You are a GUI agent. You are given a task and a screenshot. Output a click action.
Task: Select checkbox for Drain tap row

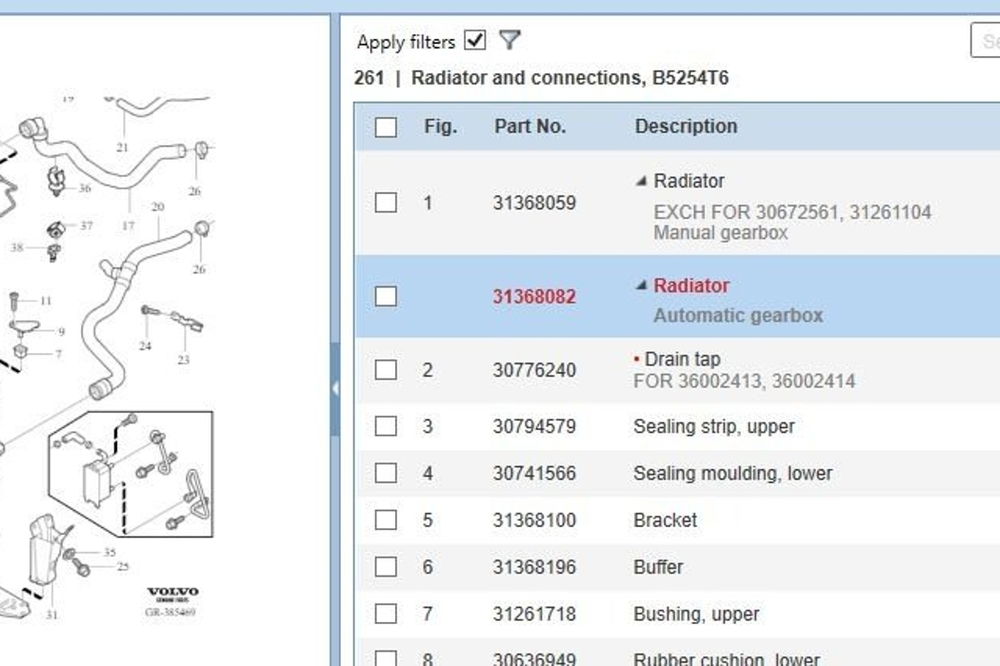coord(386,370)
